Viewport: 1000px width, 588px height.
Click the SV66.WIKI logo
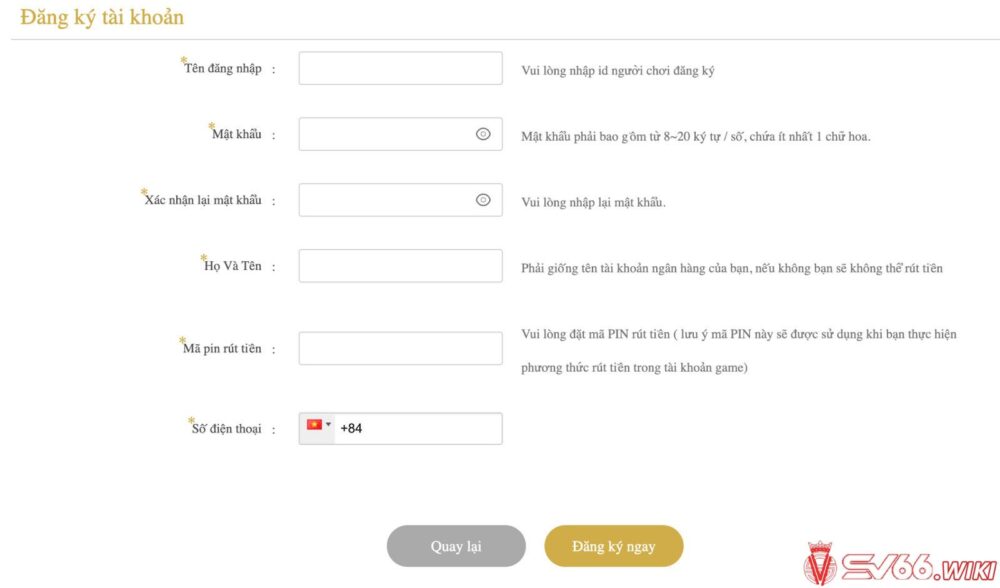pyautogui.click(x=900, y=564)
